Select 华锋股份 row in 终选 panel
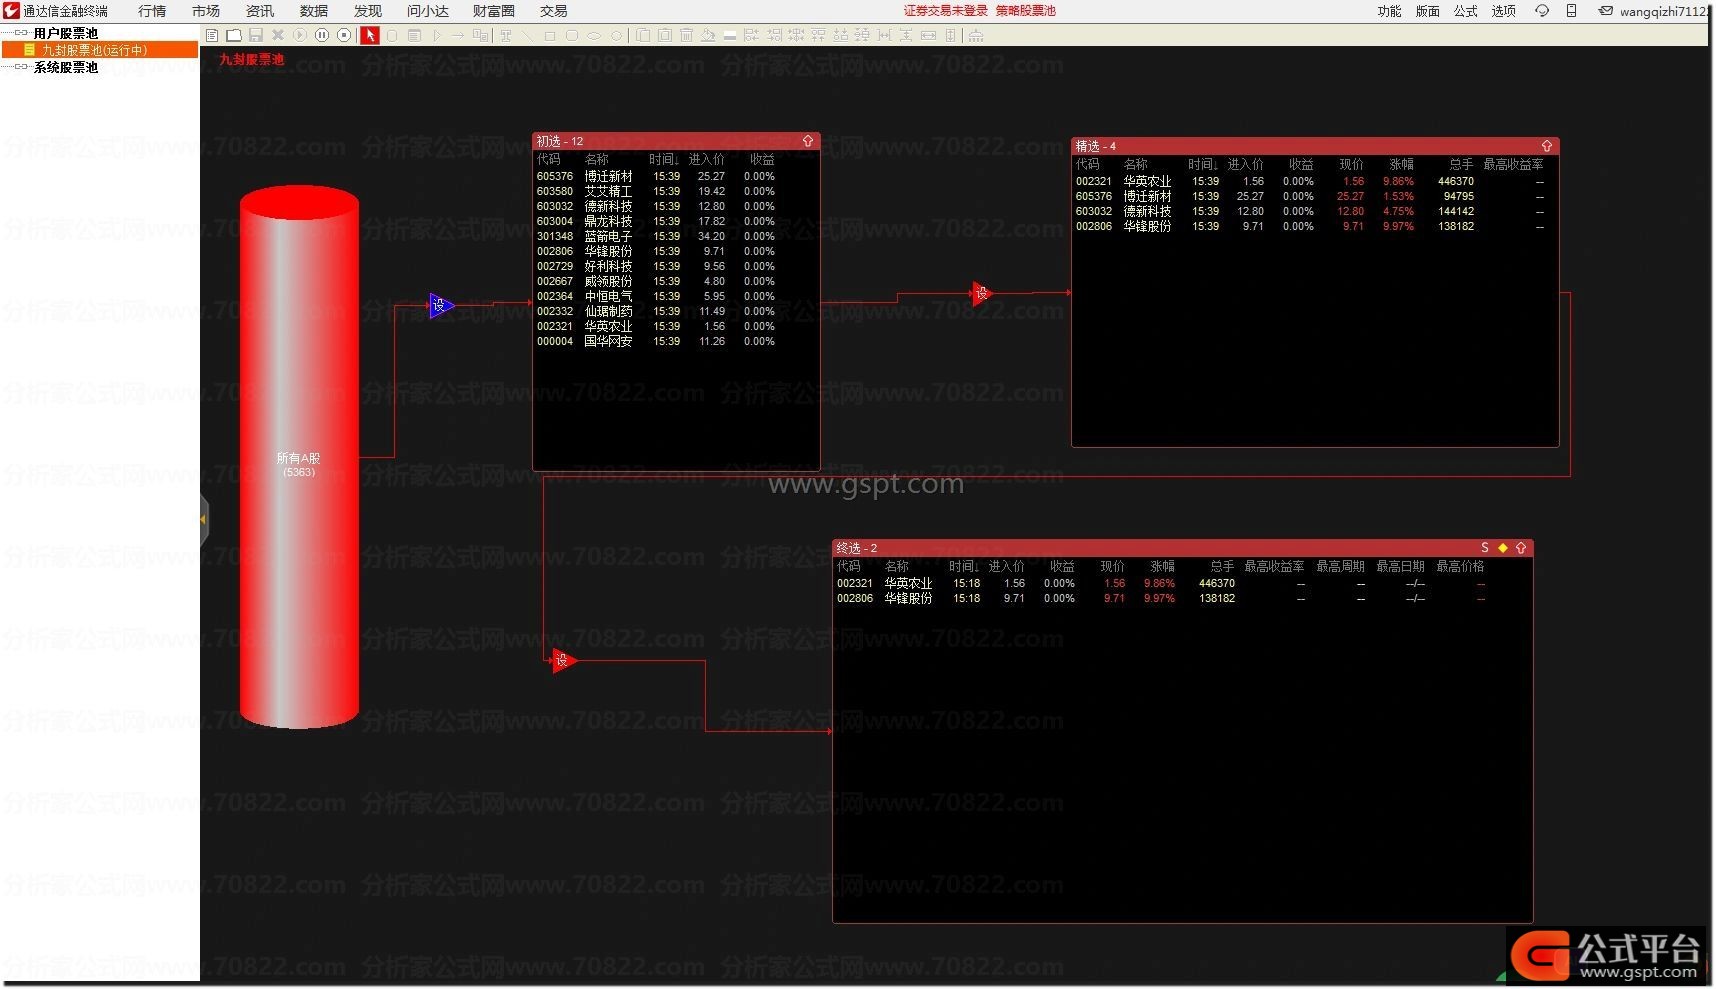1716x989 pixels. coord(1182,598)
